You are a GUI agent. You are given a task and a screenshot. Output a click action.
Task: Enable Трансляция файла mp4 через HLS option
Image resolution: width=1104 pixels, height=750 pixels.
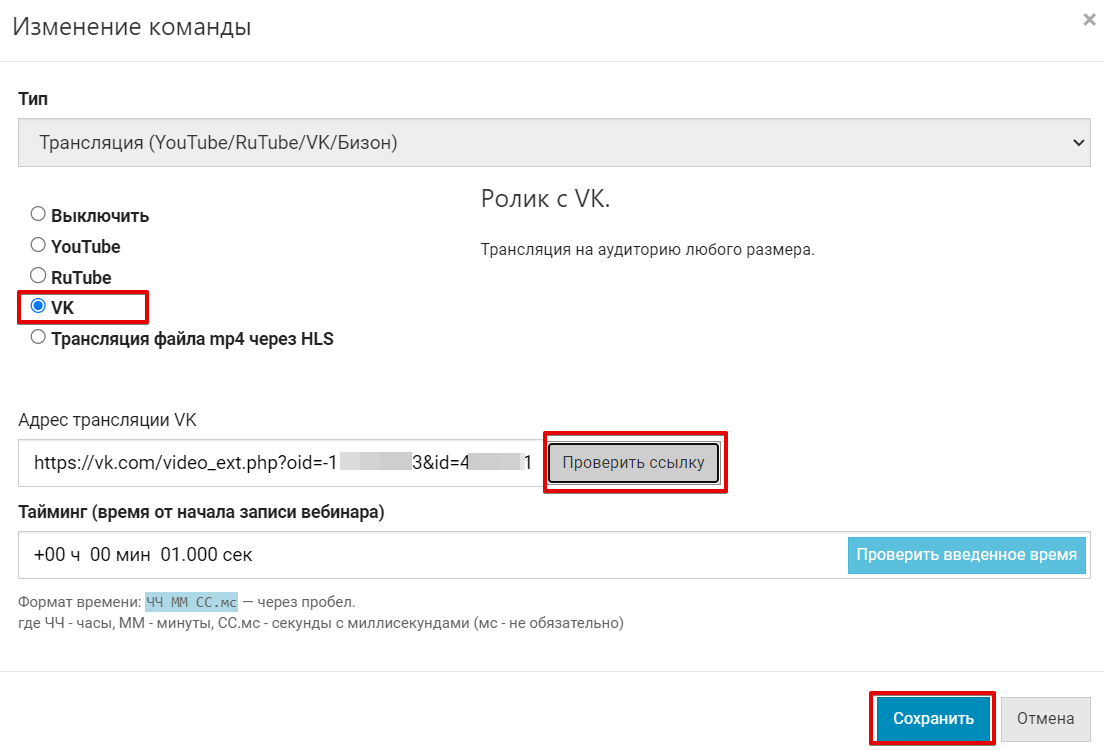tap(38, 338)
